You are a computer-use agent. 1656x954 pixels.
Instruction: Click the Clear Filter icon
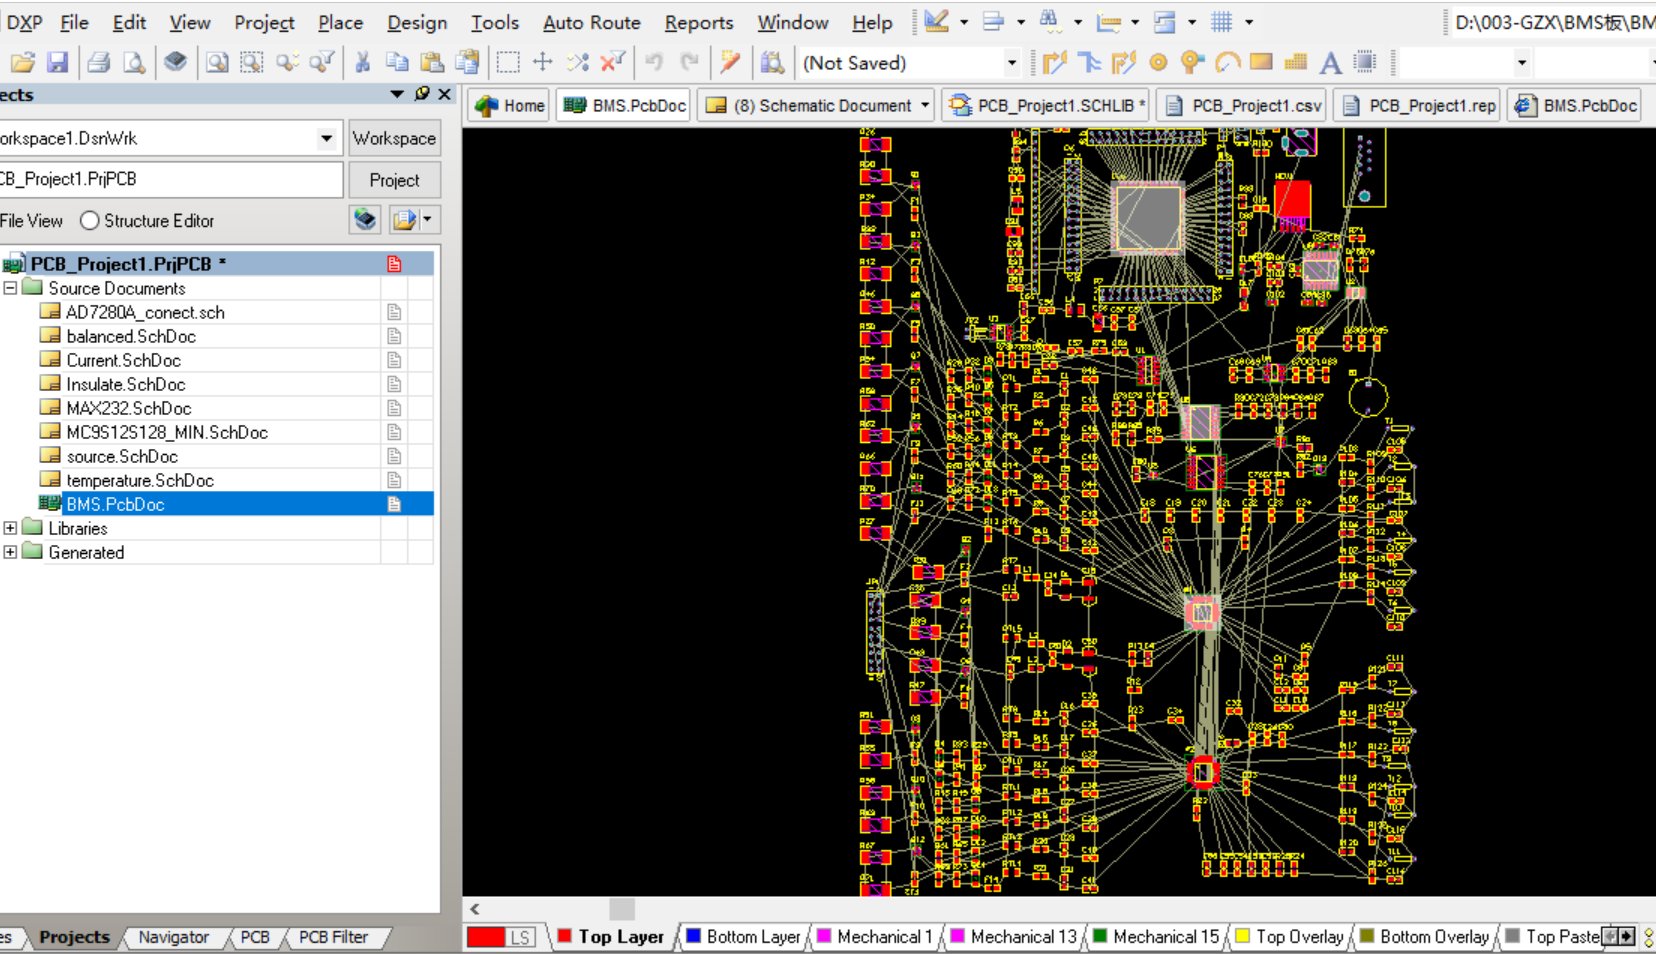click(613, 63)
